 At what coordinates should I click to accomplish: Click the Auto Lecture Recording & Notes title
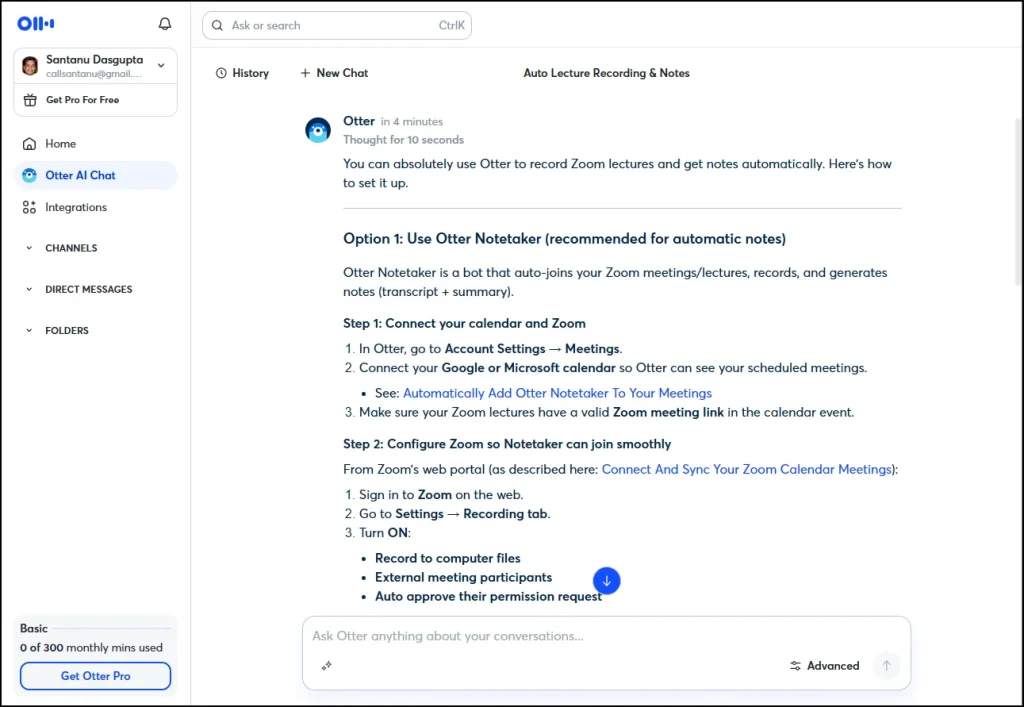[607, 73]
